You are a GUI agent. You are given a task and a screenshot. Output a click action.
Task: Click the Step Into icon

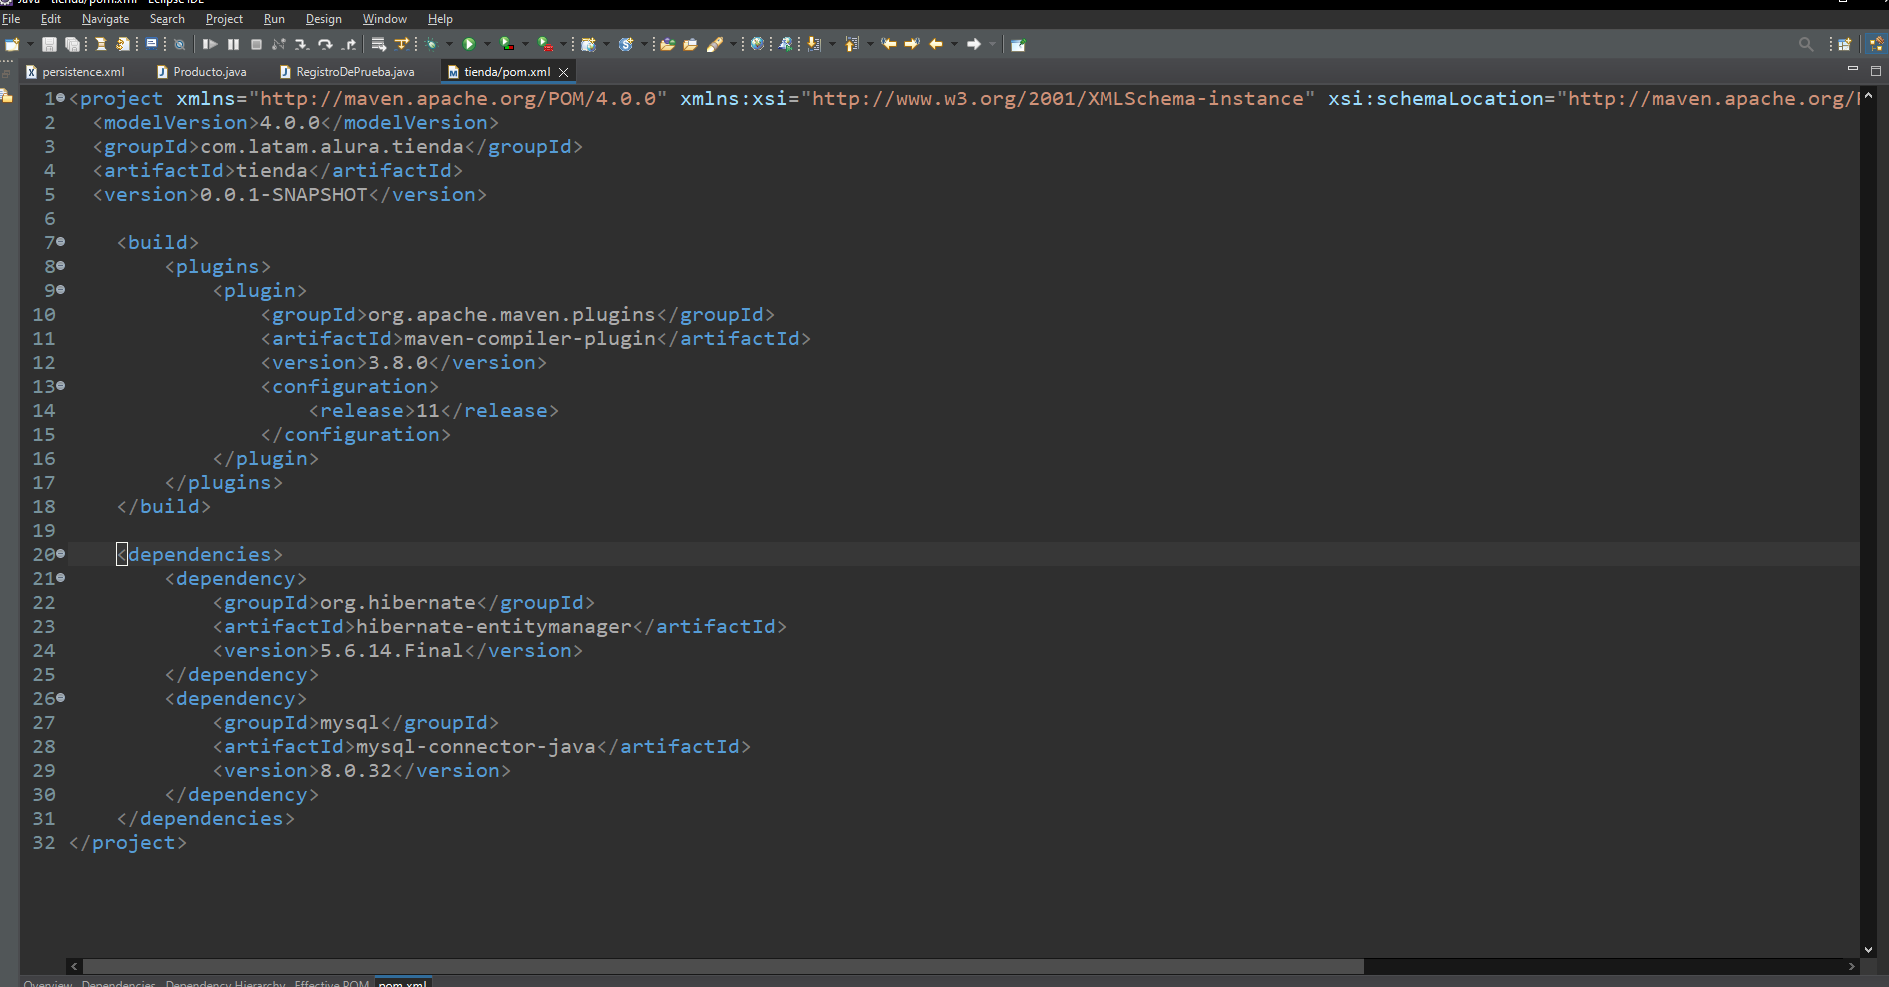302,44
